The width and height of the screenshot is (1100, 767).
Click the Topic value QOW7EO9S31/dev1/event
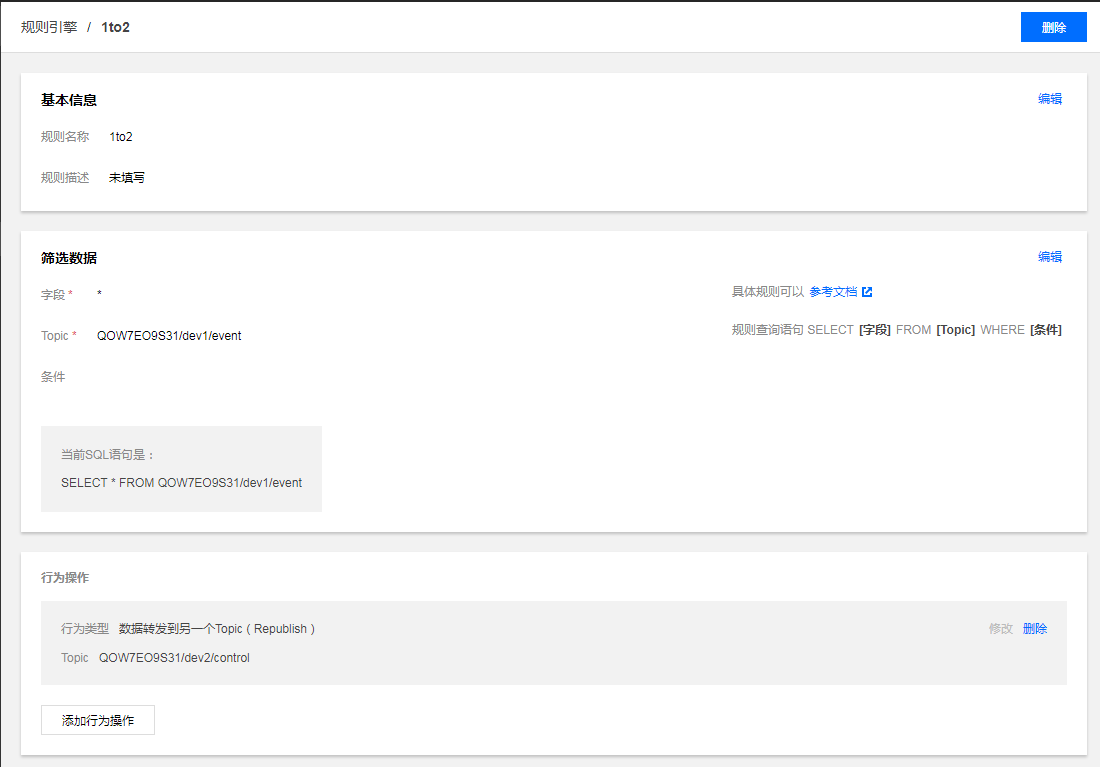[169, 336]
